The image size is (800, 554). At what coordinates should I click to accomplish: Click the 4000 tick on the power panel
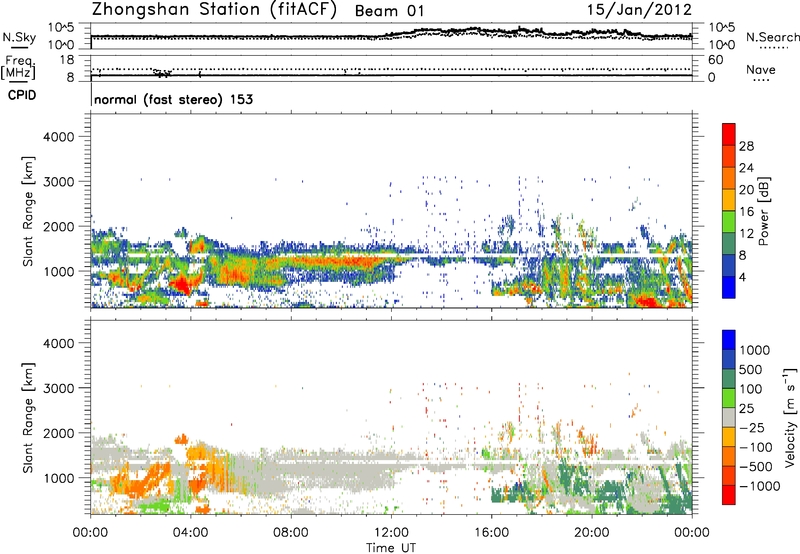click(59, 137)
